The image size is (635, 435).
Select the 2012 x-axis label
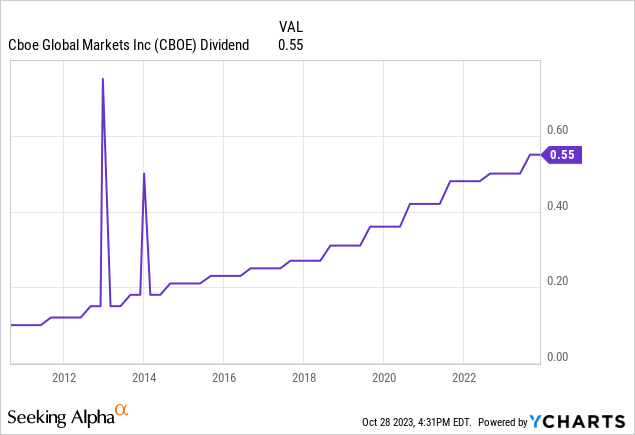point(63,378)
